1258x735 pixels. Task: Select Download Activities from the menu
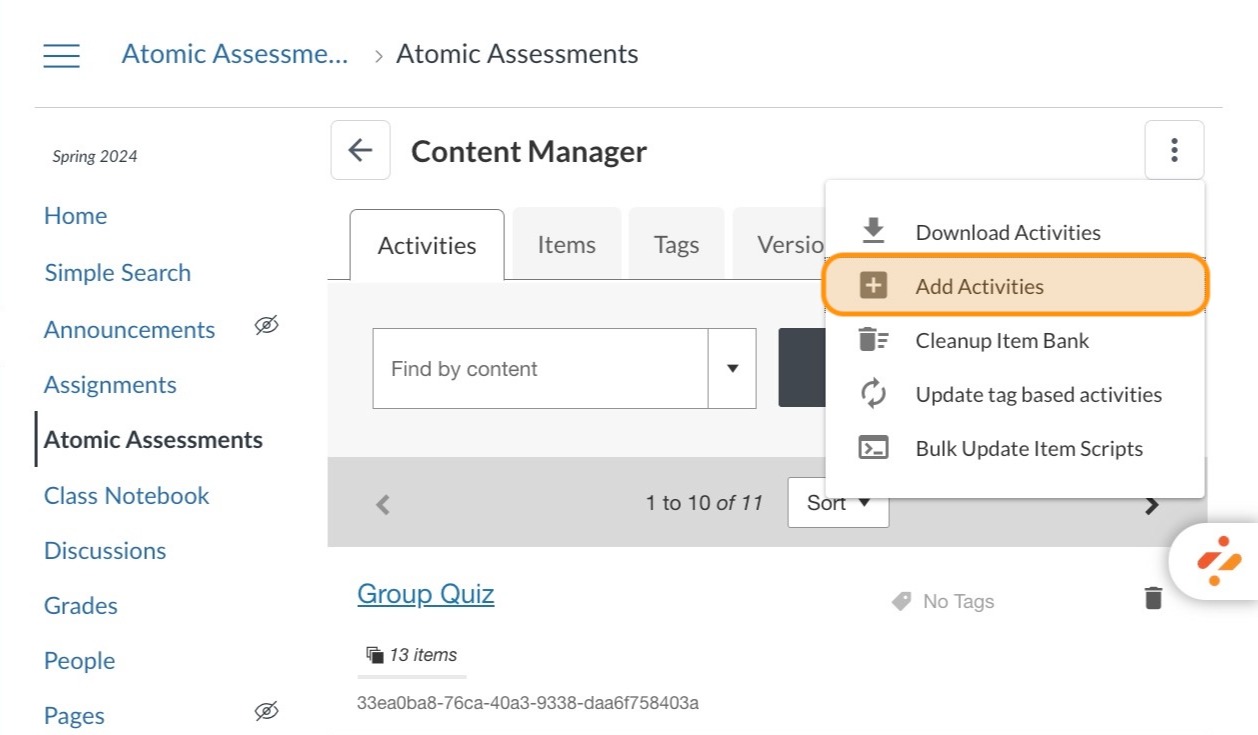click(x=1014, y=232)
